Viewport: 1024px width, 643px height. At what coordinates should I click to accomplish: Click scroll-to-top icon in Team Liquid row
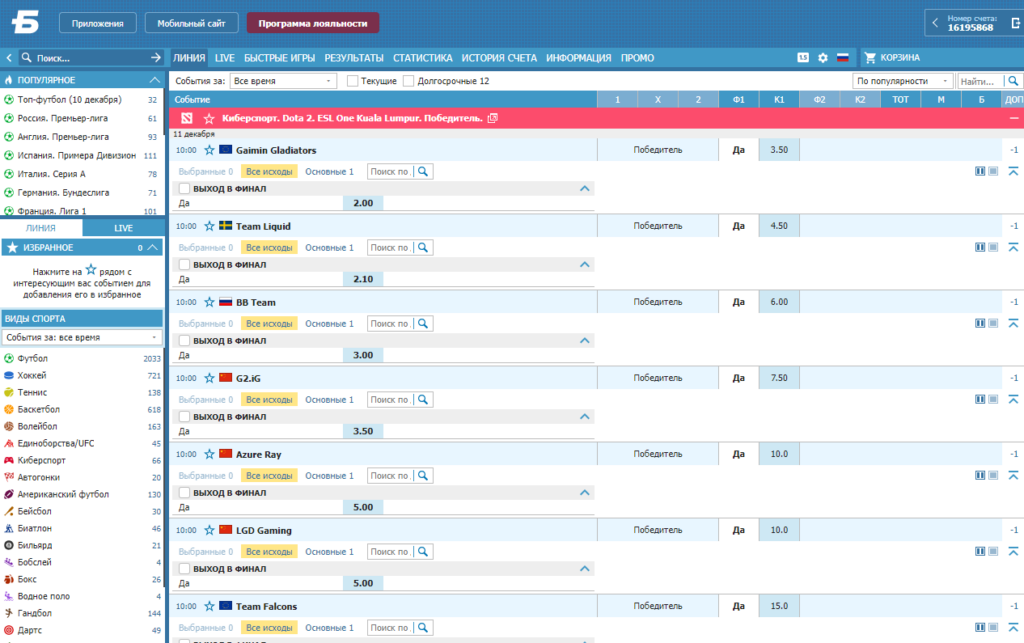point(1013,247)
